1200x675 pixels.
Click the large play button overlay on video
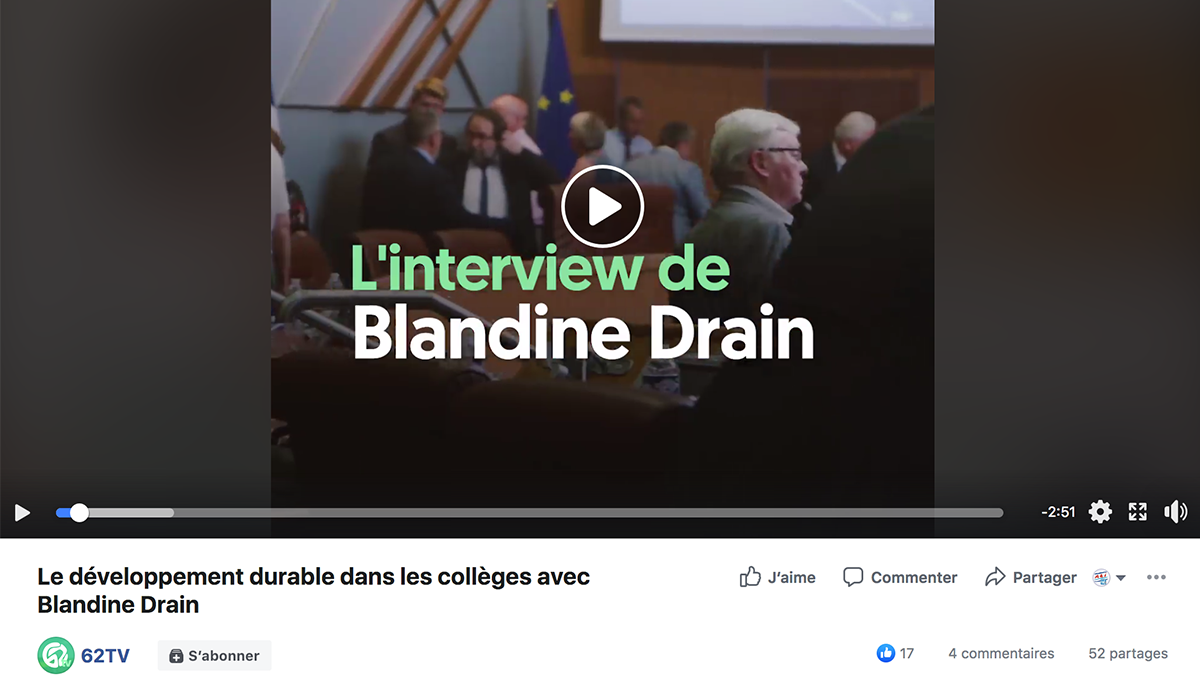pos(602,207)
